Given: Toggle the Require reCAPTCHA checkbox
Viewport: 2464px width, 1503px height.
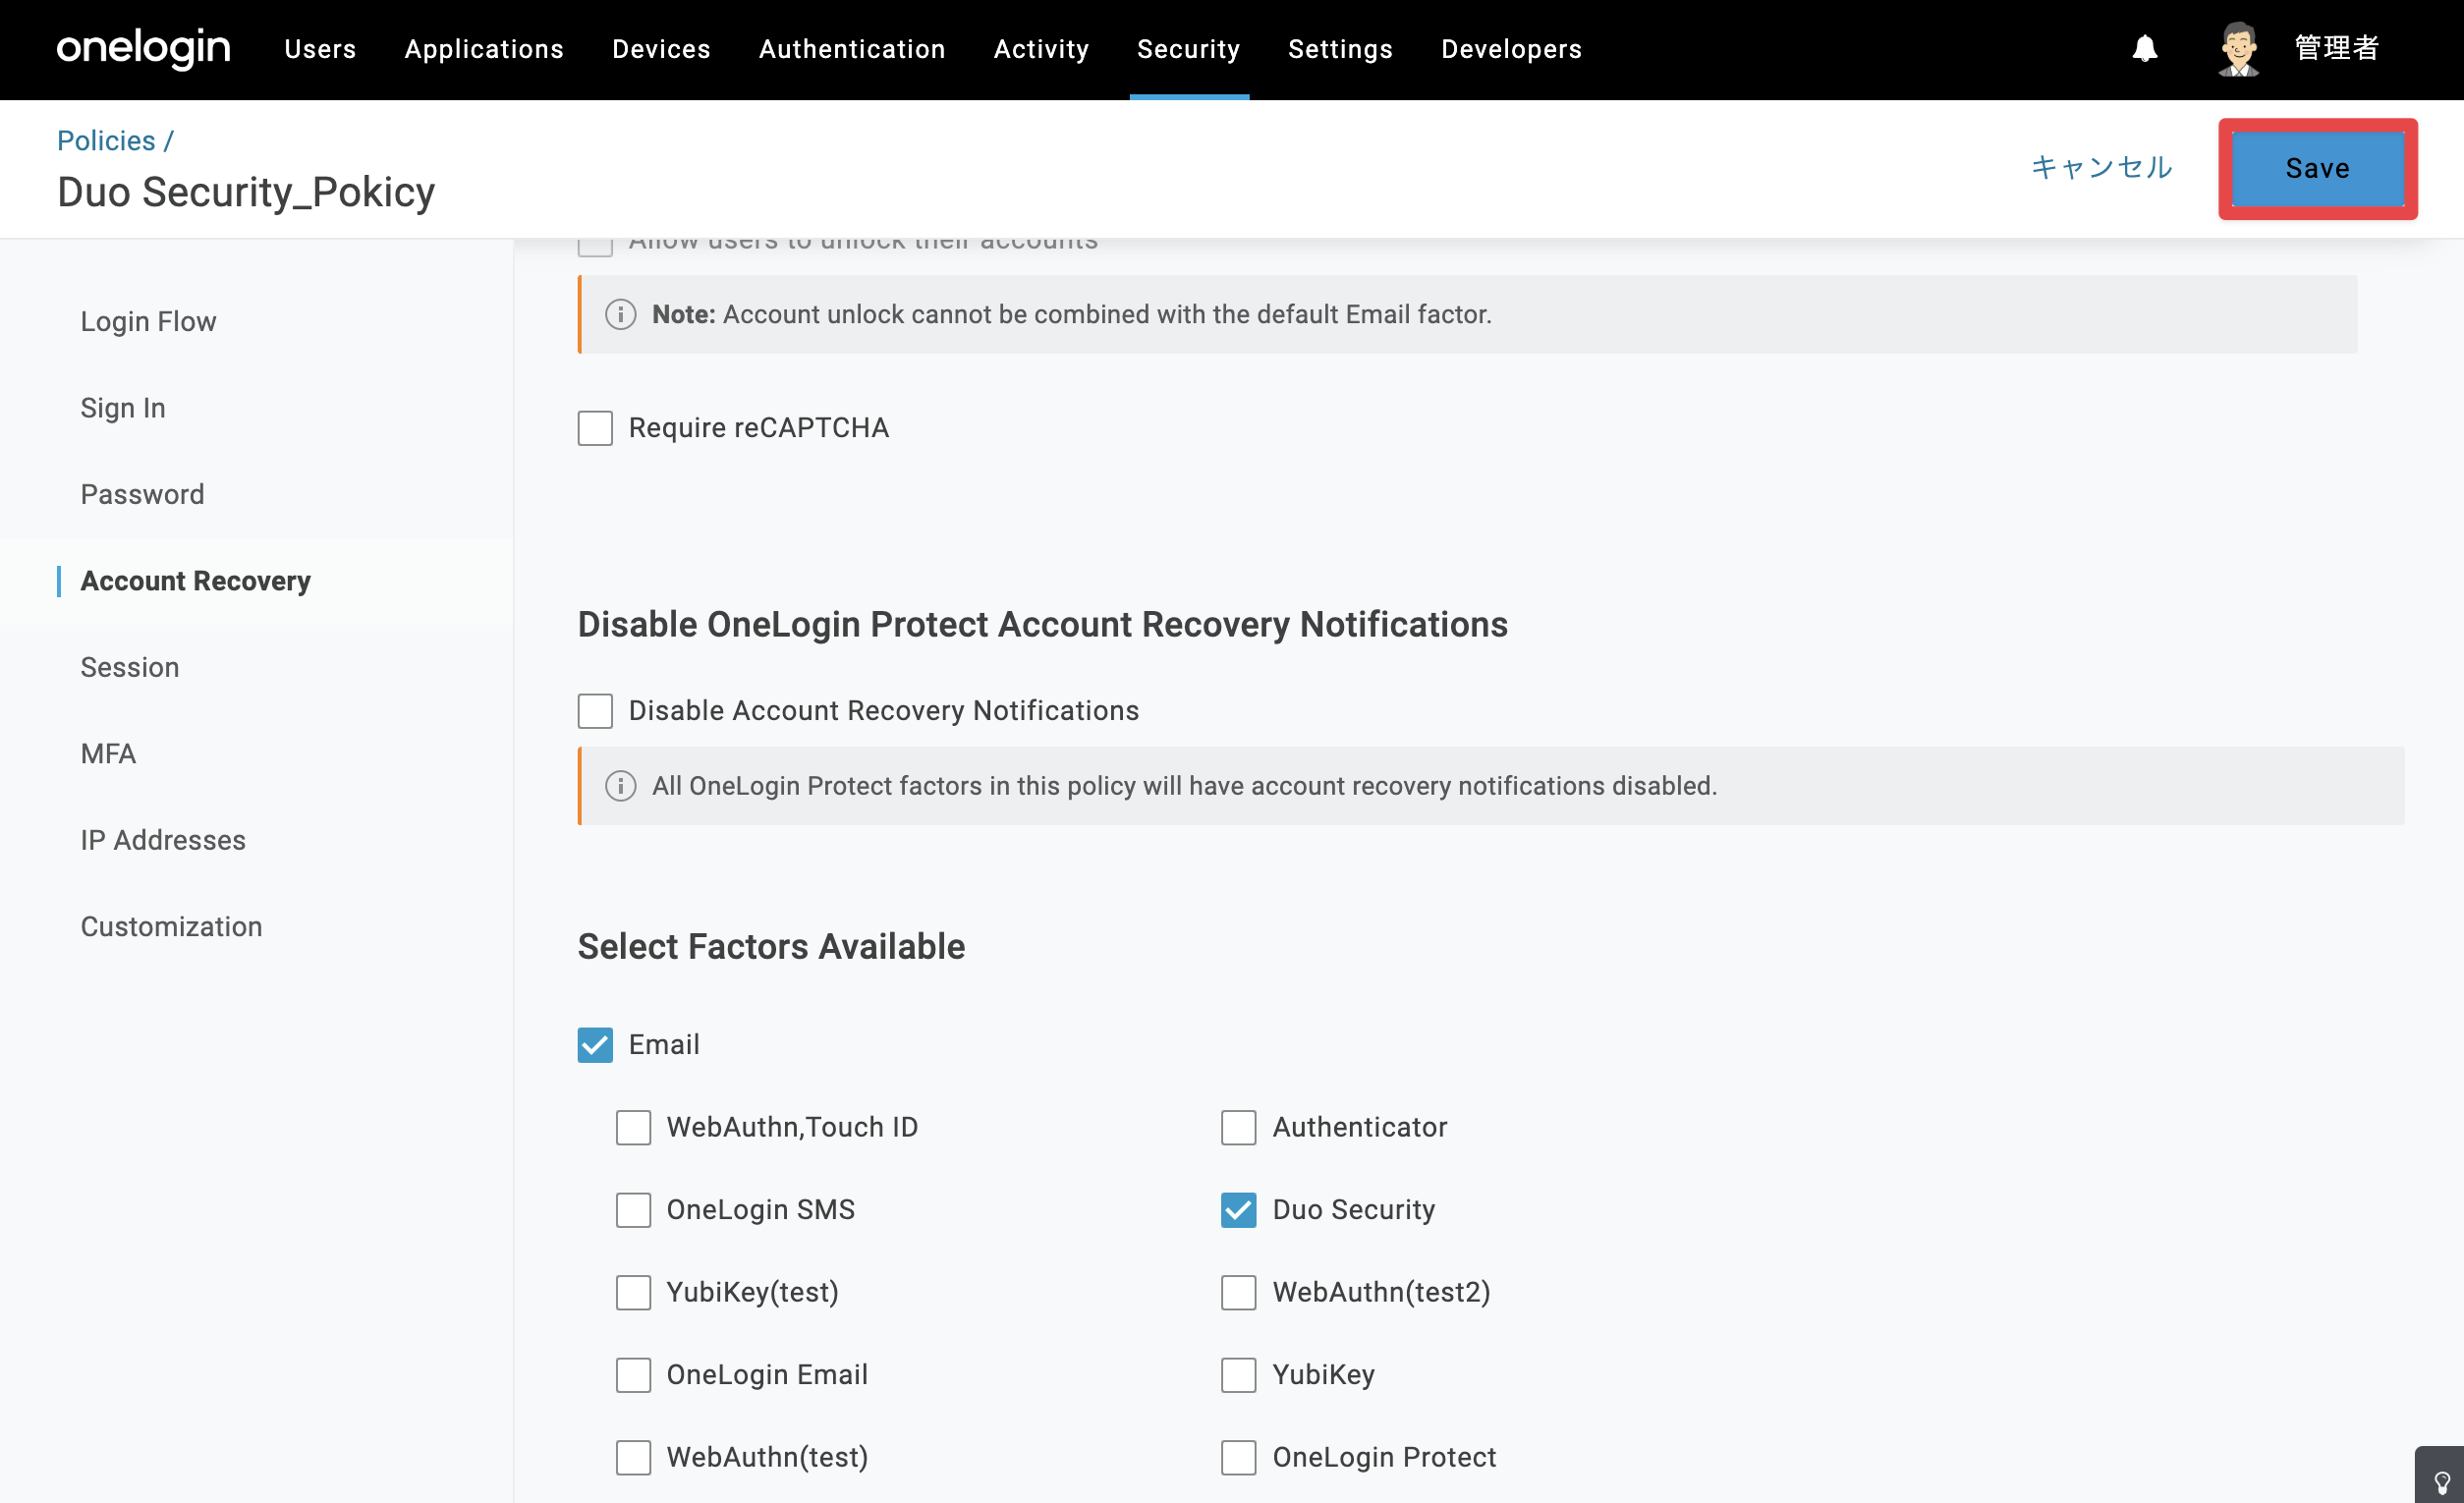Looking at the screenshot, I should [x=595, y=428].
